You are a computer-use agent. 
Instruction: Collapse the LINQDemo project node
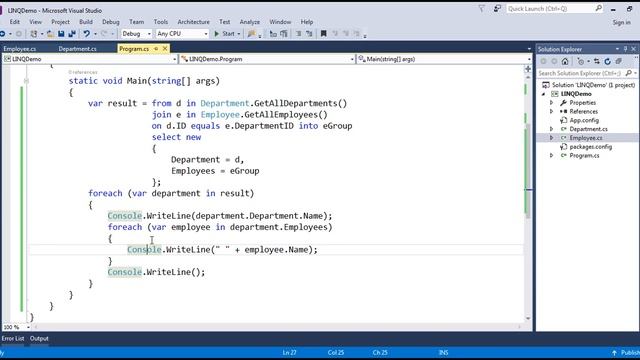(543, 94)
